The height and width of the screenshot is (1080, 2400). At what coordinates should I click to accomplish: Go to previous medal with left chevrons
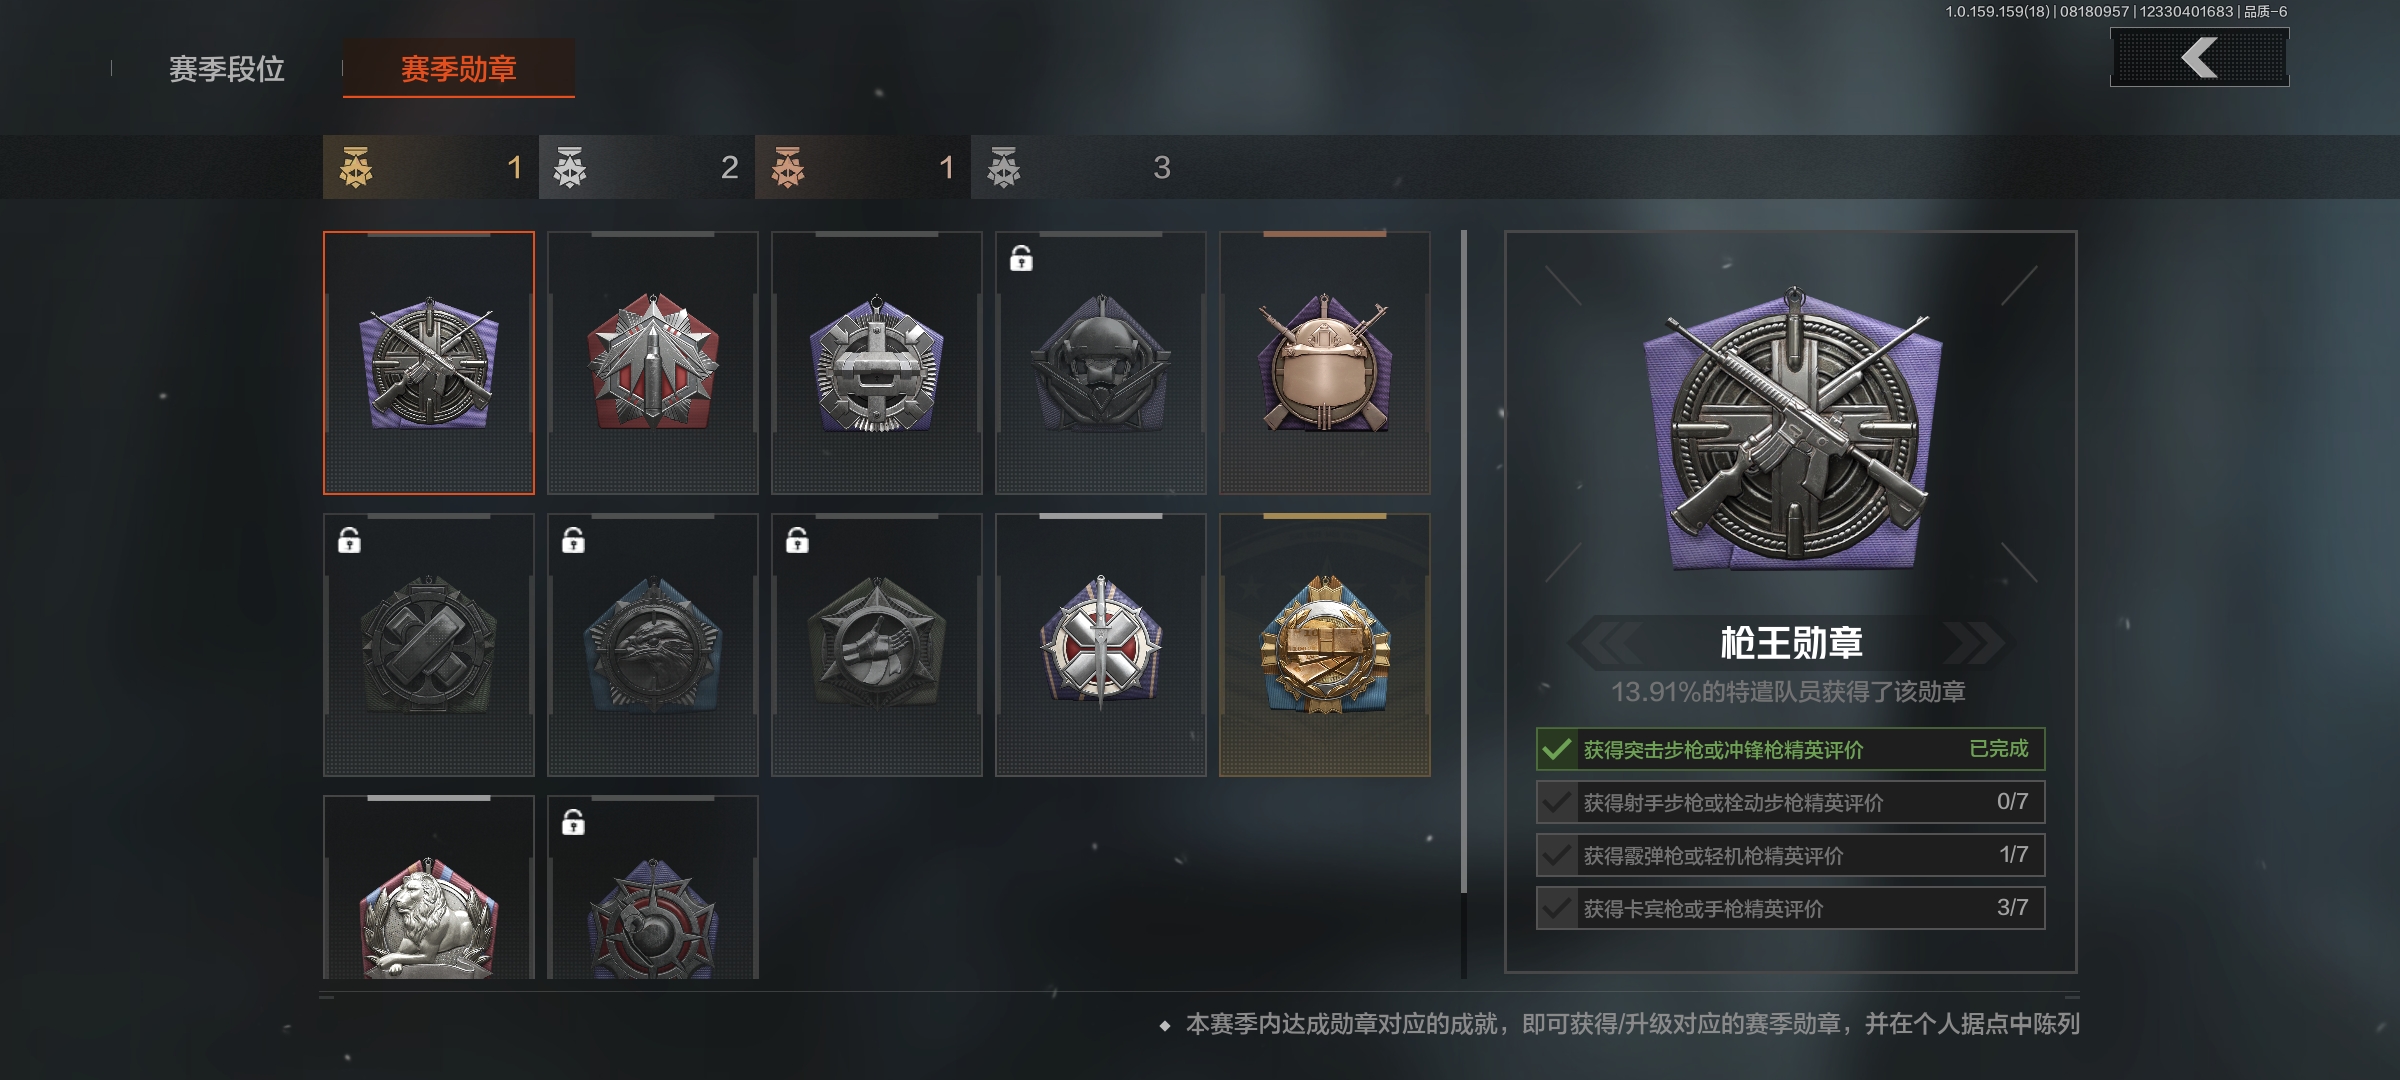tap(1606, 642)
